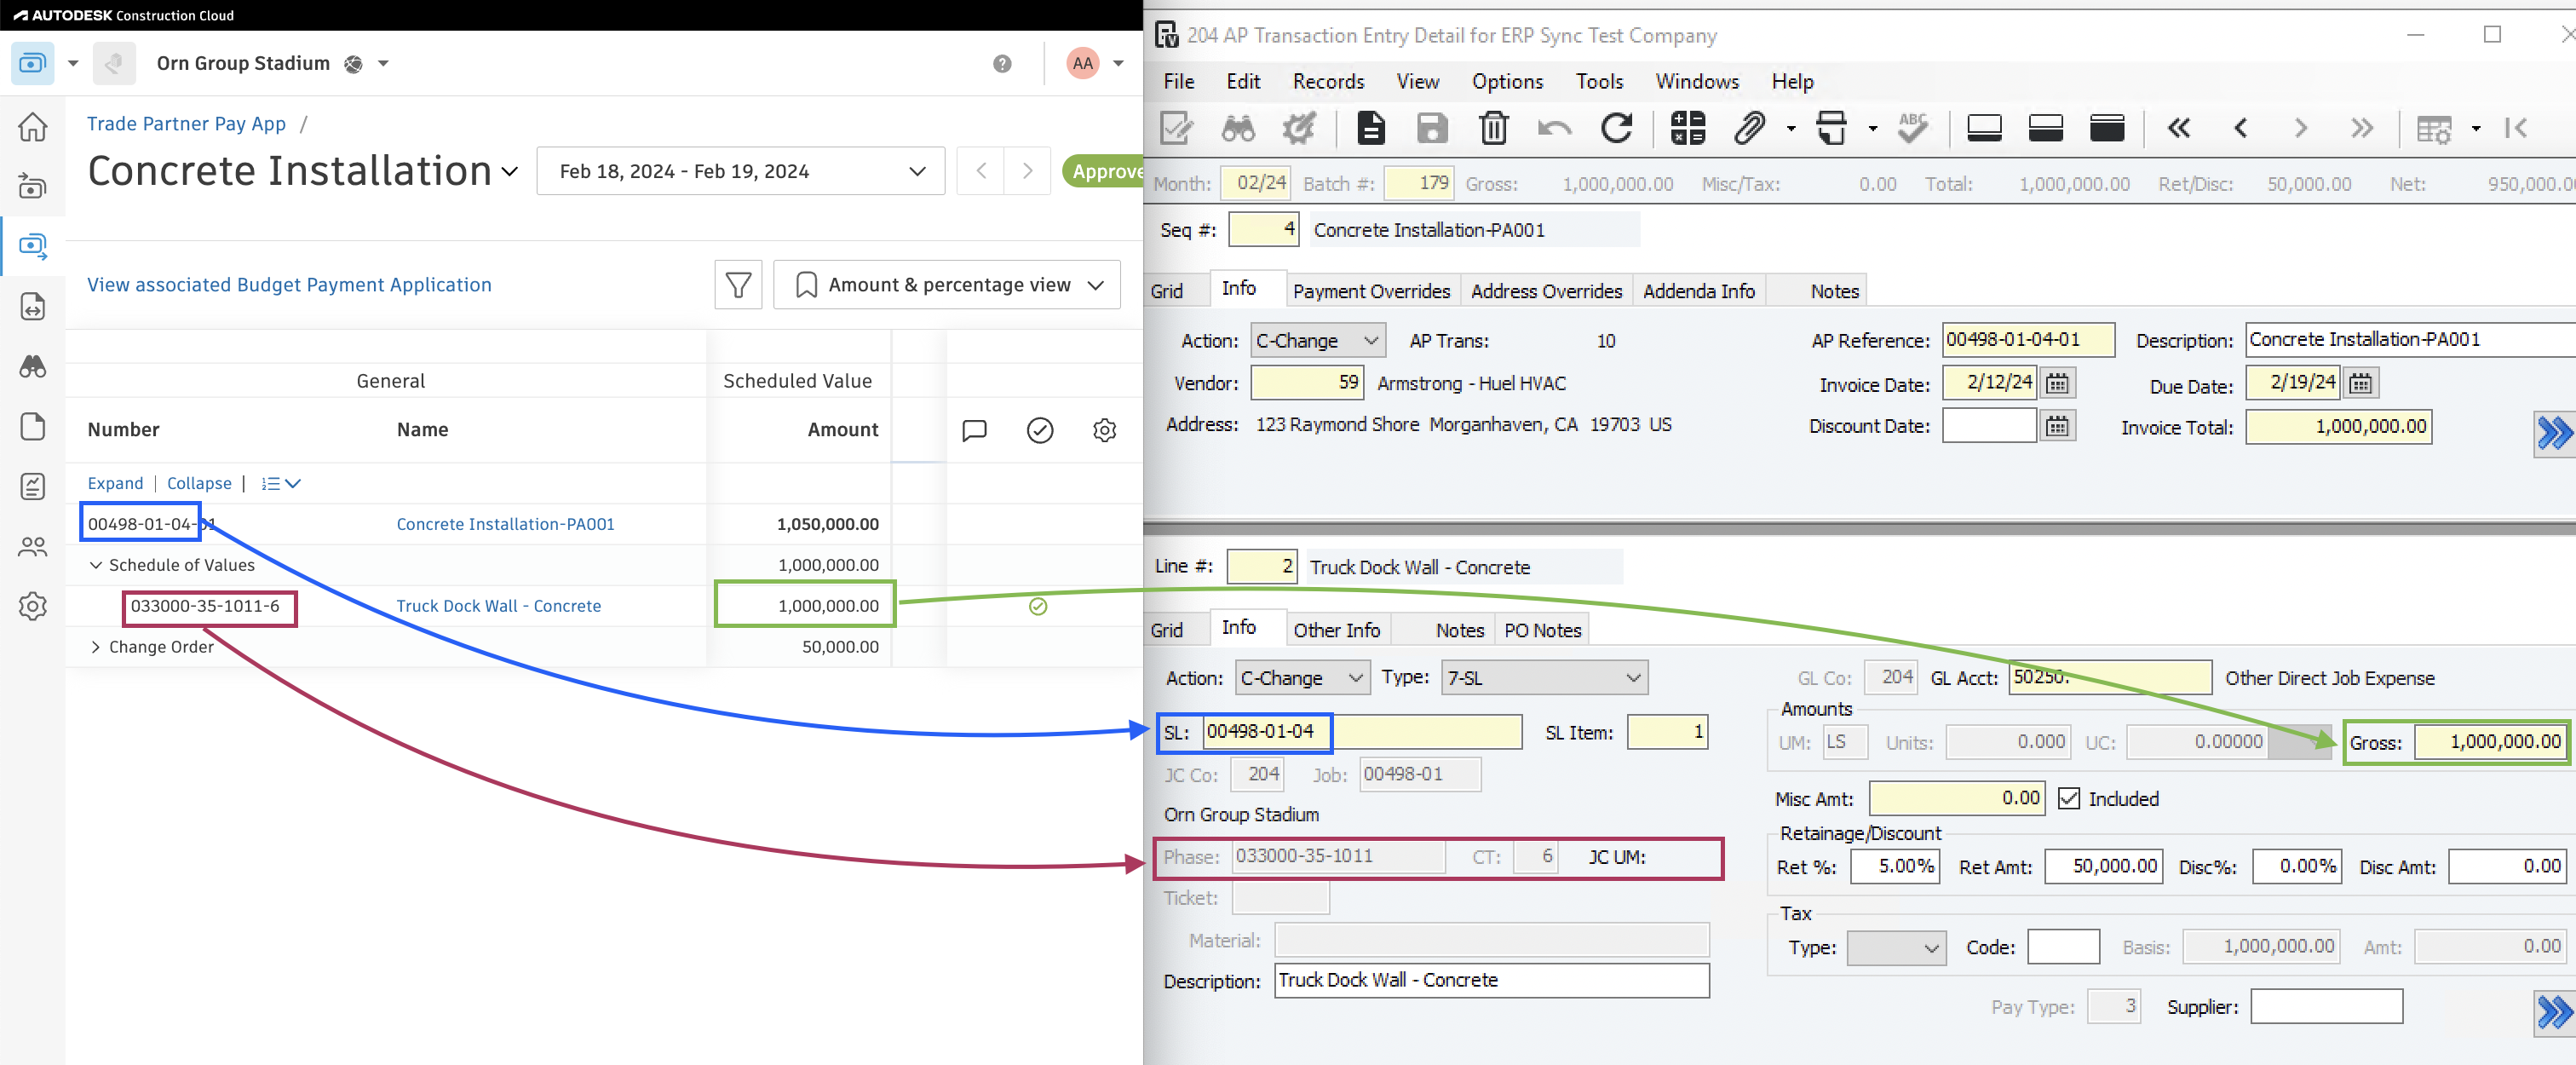Viewport: 2576px width, 1065px height.
Task: Click next pay period arrow button
Action: pyautogui.click(x=1027, y=171)
